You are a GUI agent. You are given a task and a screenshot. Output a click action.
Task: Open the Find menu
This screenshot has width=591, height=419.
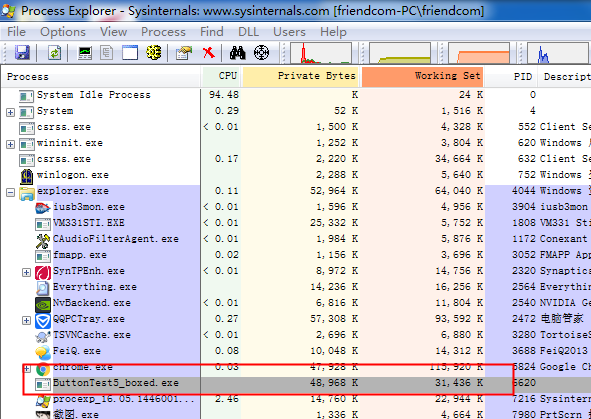pos(212,32)
